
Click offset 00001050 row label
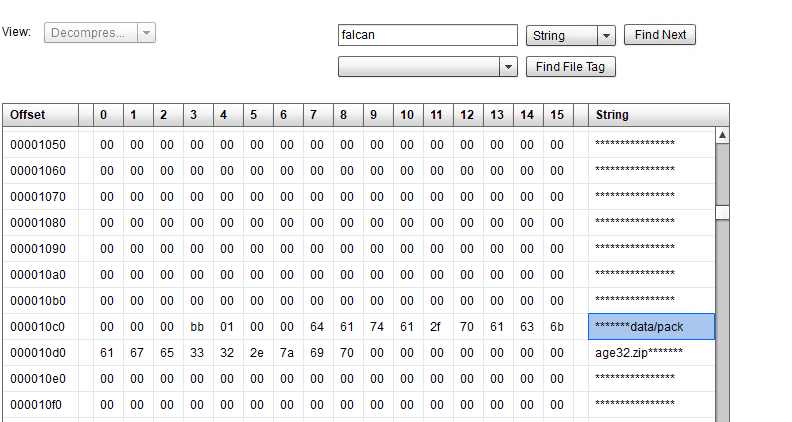click(40, 144)
